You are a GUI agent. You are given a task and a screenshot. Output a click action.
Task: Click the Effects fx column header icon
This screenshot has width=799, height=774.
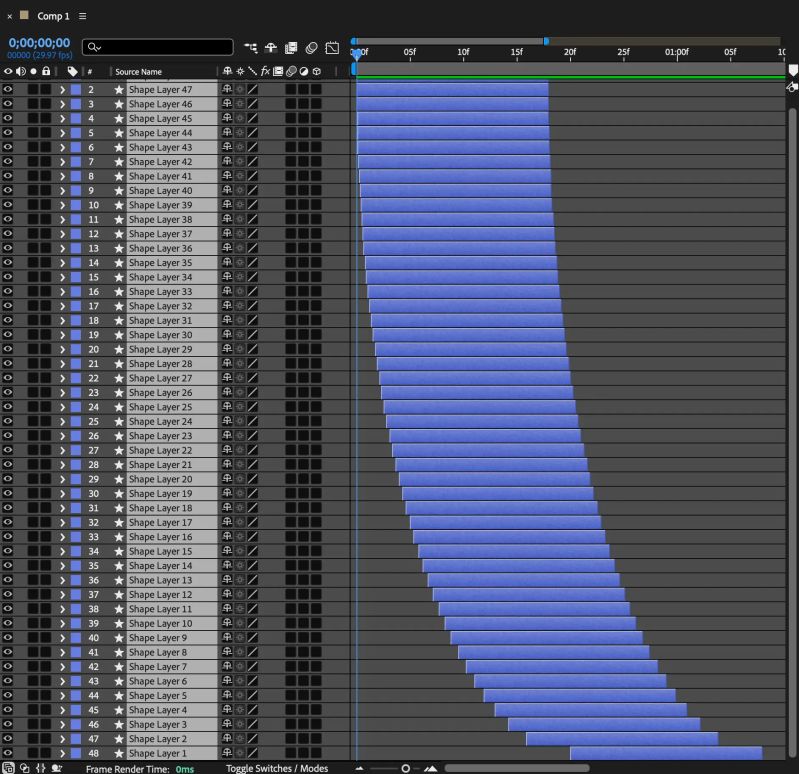265,71
